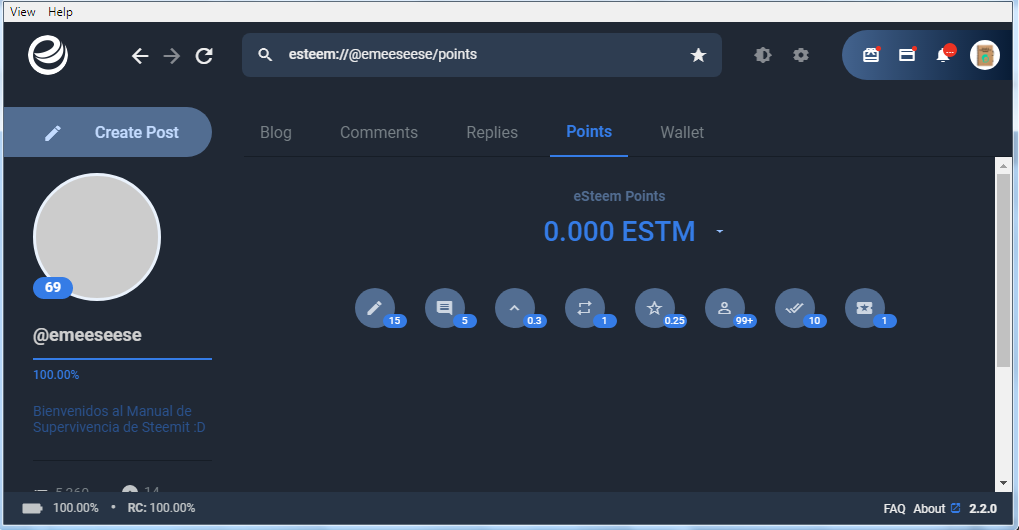
Task: Click the address bar with esteem://@emeeseese/points
Action: click(x=482, y=55)
